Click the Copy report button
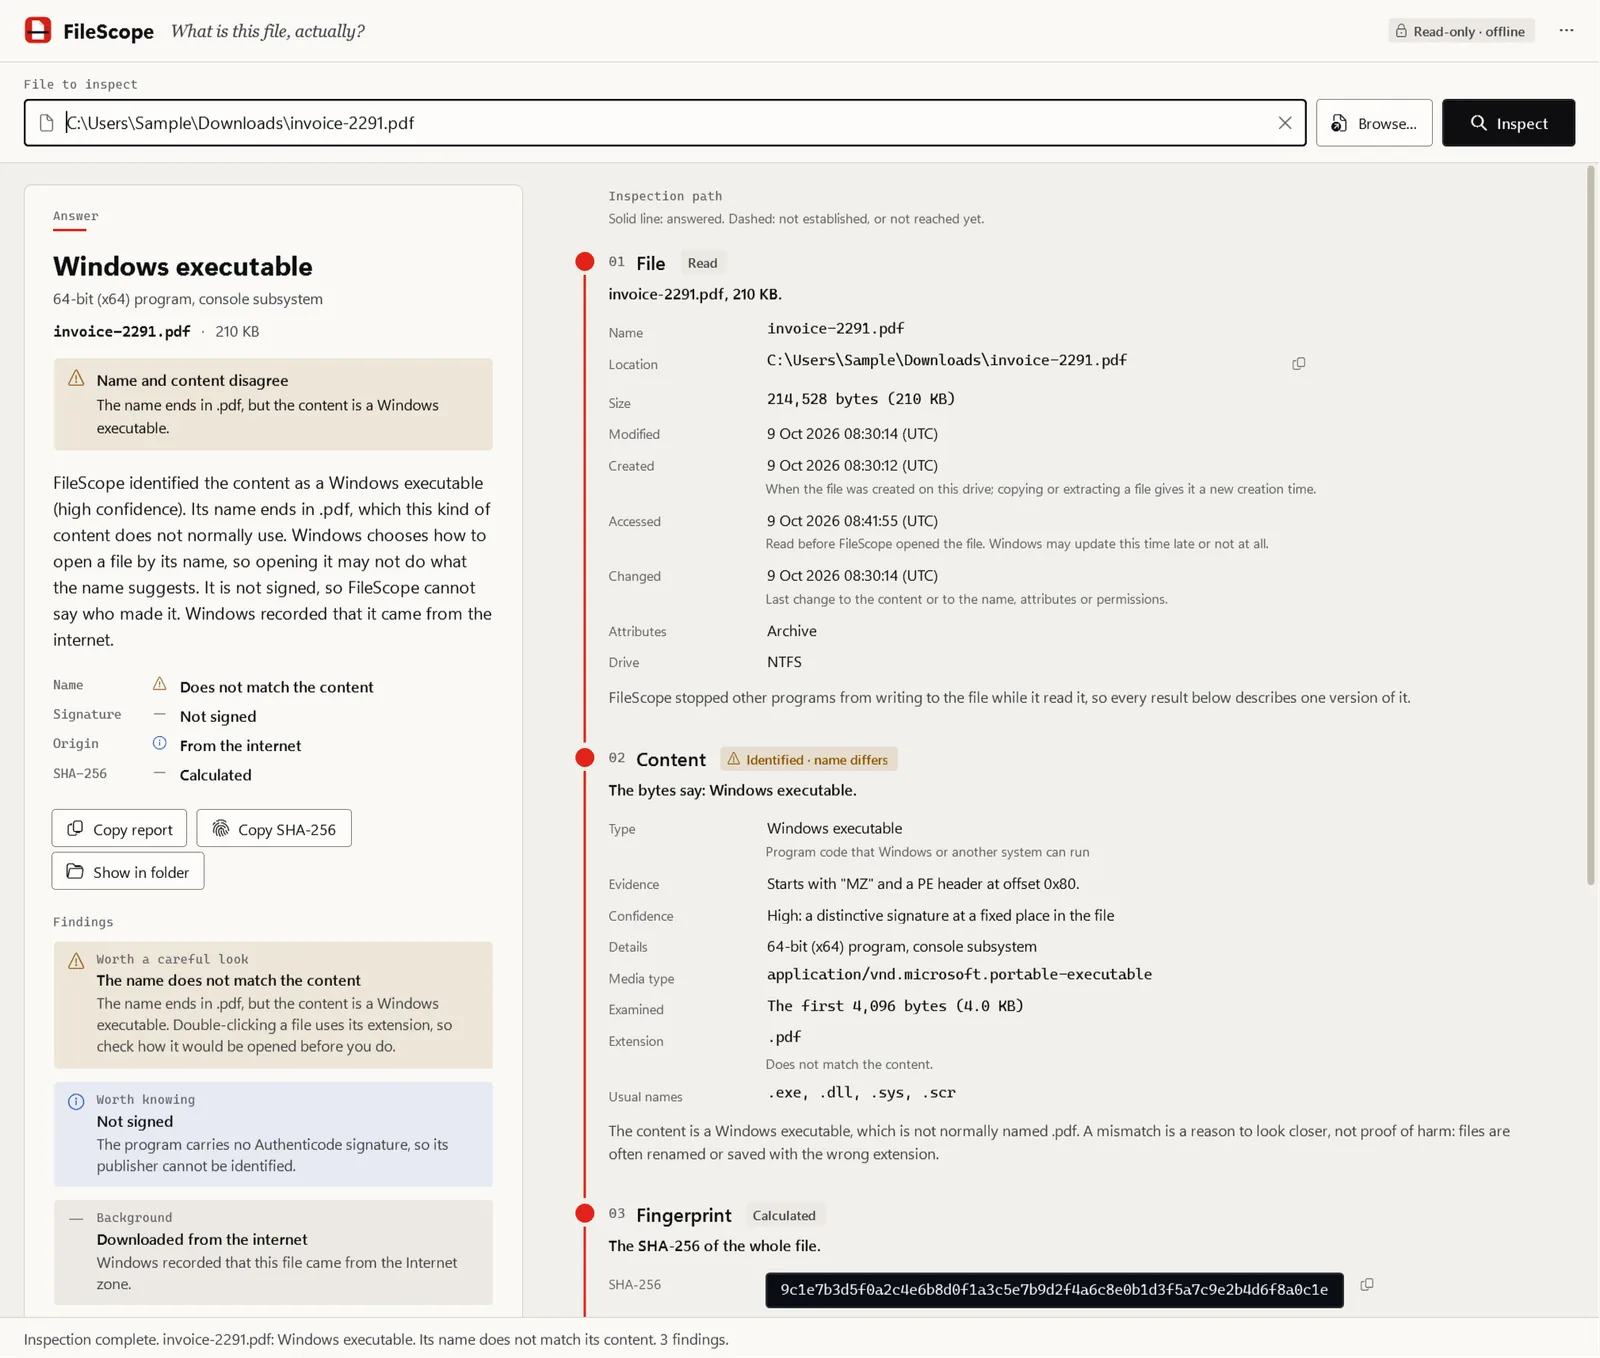This screenshot has width=1600, height=1358. click(x=119, y=829)
